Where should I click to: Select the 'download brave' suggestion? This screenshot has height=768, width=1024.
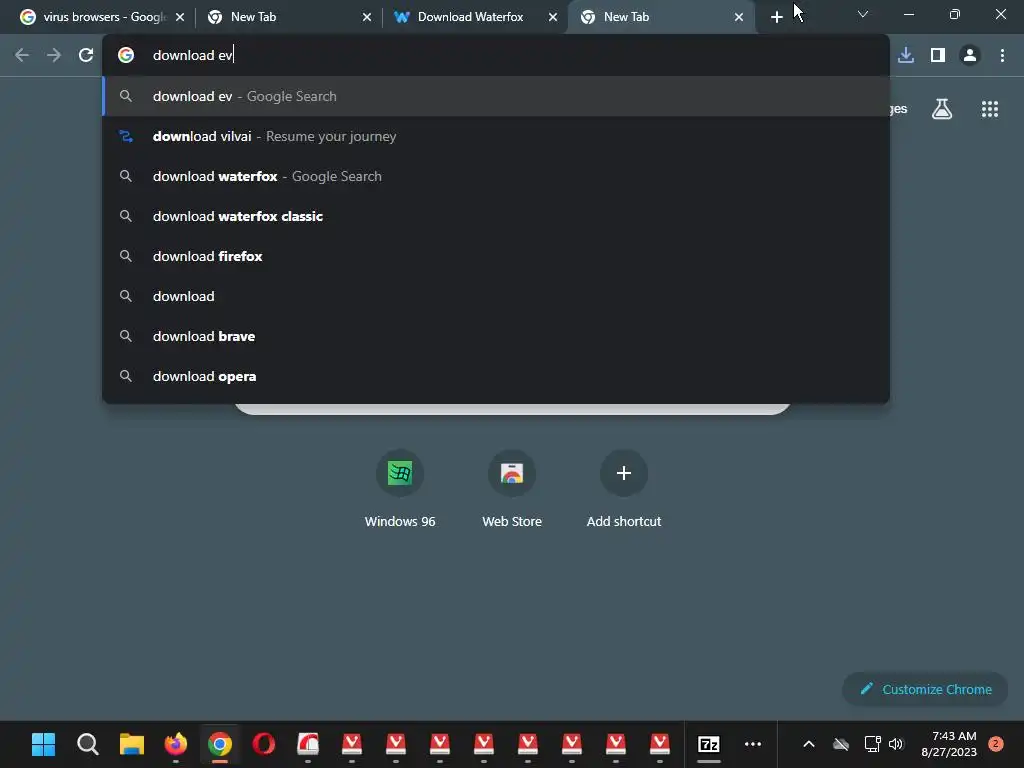(x=496, y=336)
